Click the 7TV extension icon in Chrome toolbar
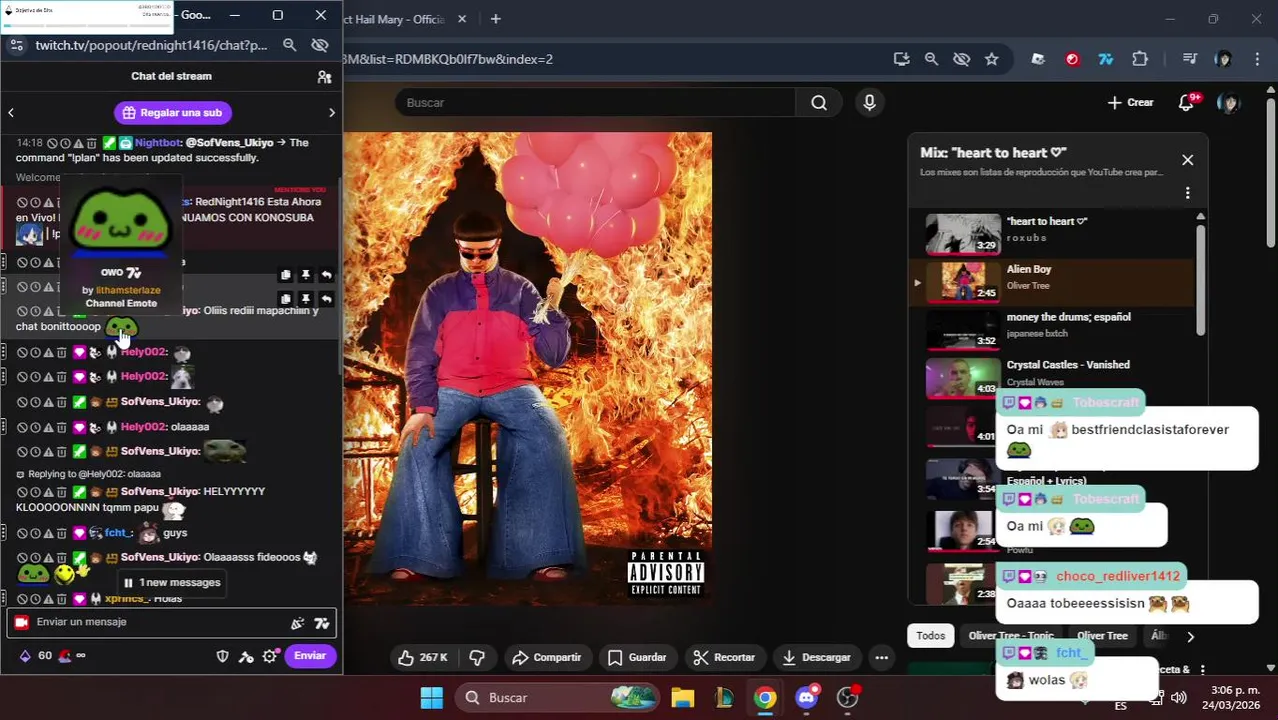Screen dimensions: 1278x720 coord(1105,59)
